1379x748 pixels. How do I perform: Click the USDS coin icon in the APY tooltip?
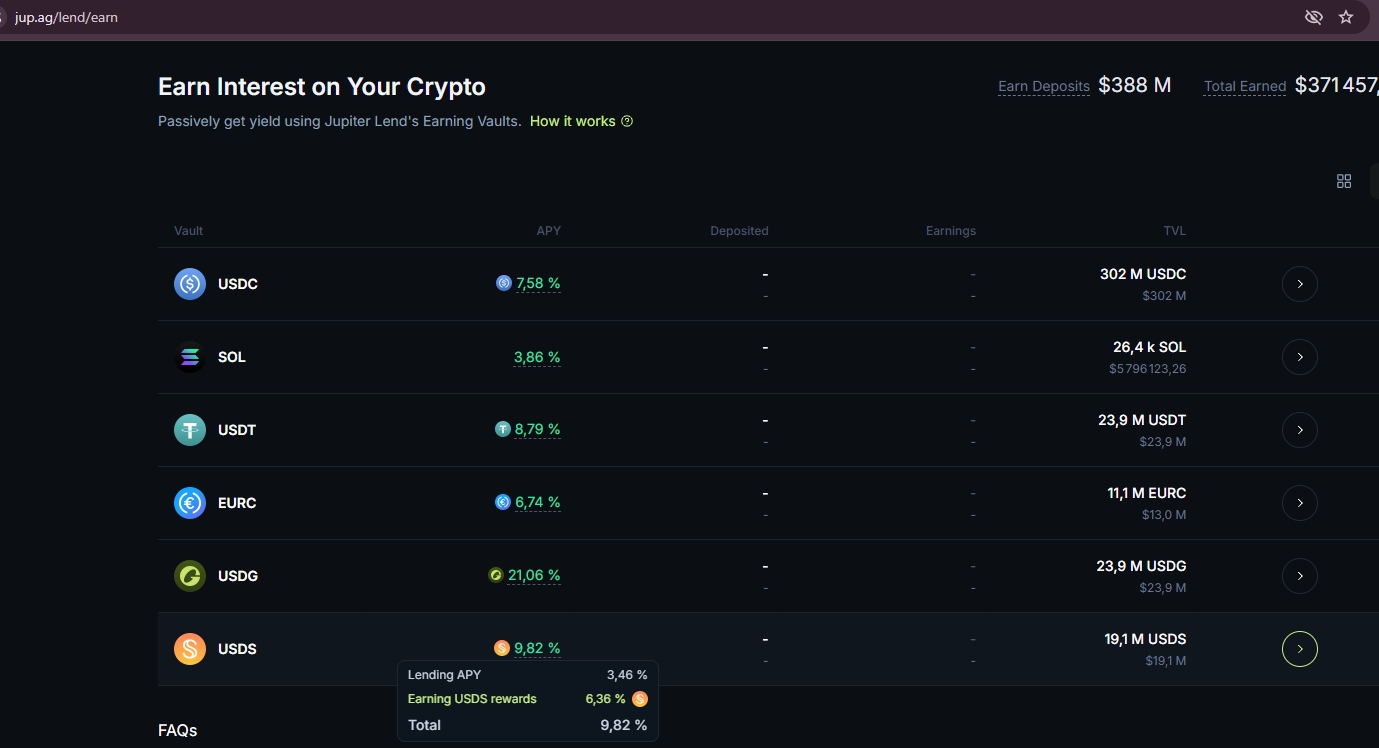[640, 699]
